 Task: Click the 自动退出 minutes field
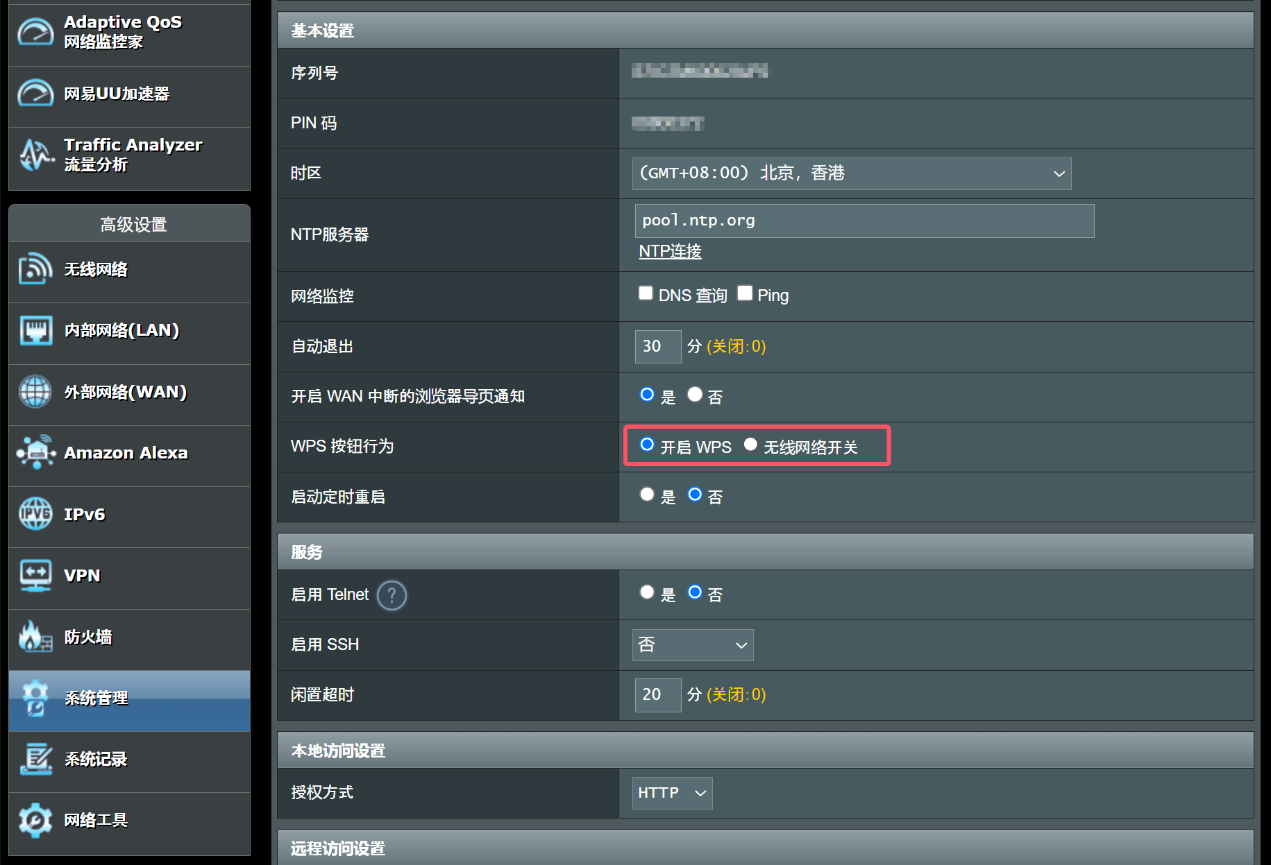[x=658, y=347]
